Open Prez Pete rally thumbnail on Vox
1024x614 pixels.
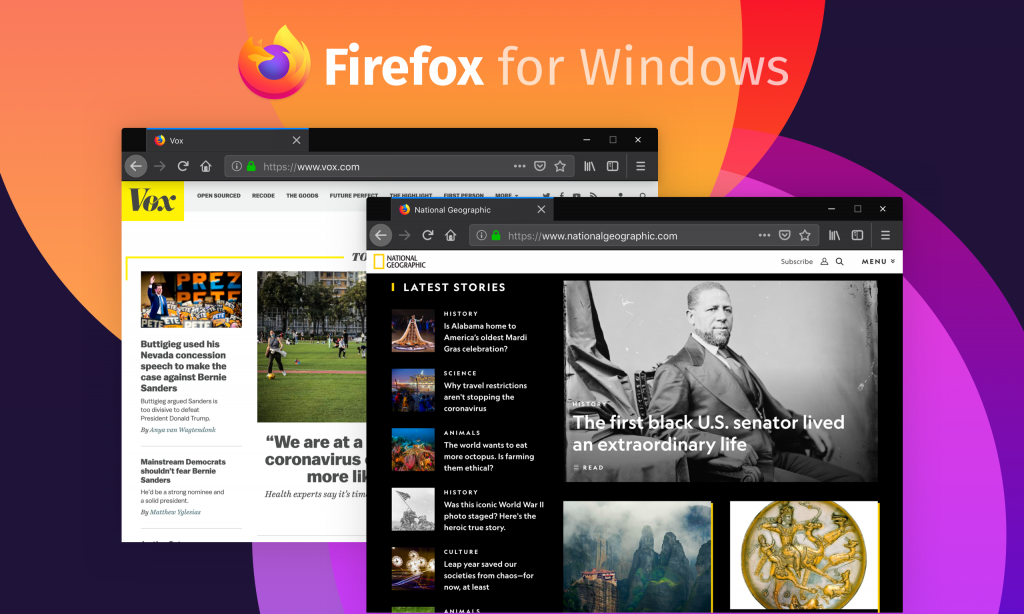191,299
